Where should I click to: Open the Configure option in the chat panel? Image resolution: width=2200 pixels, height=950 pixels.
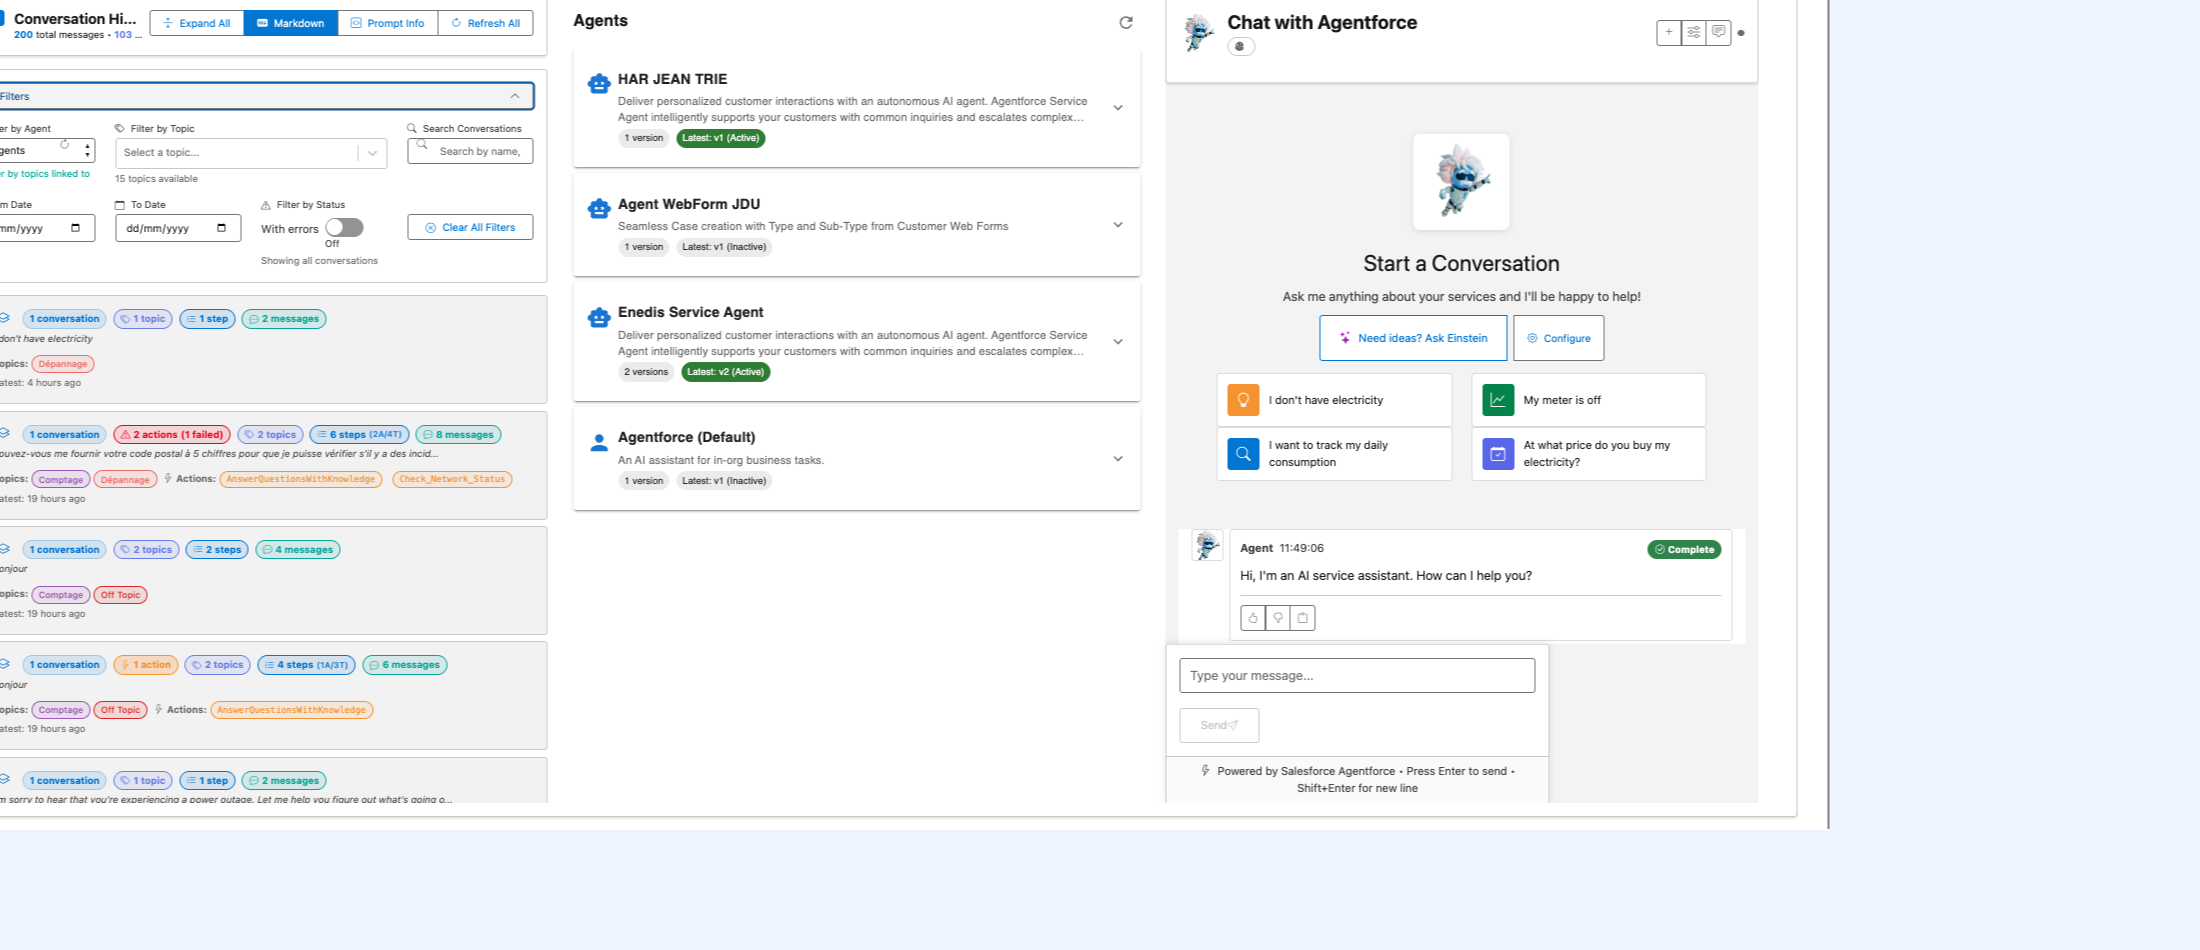(x=1558, y=338)
